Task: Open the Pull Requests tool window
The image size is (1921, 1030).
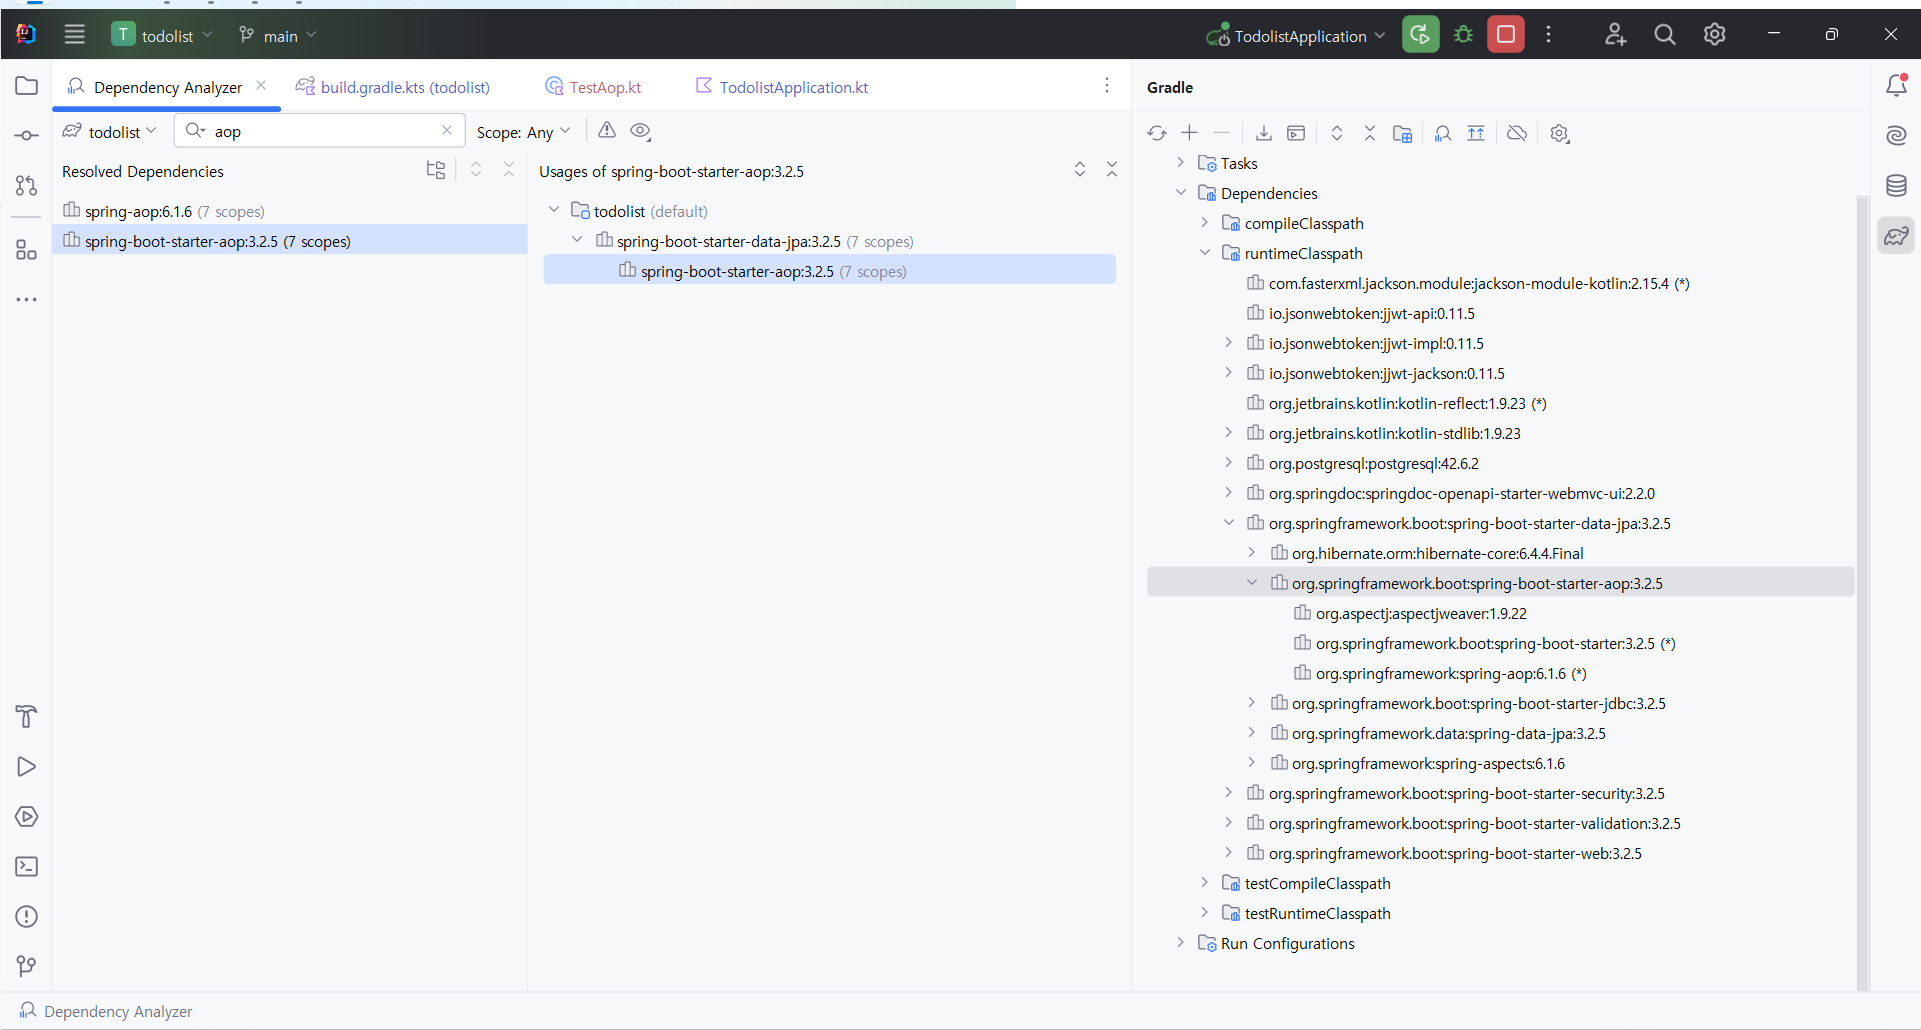Action: pos(27,185)
